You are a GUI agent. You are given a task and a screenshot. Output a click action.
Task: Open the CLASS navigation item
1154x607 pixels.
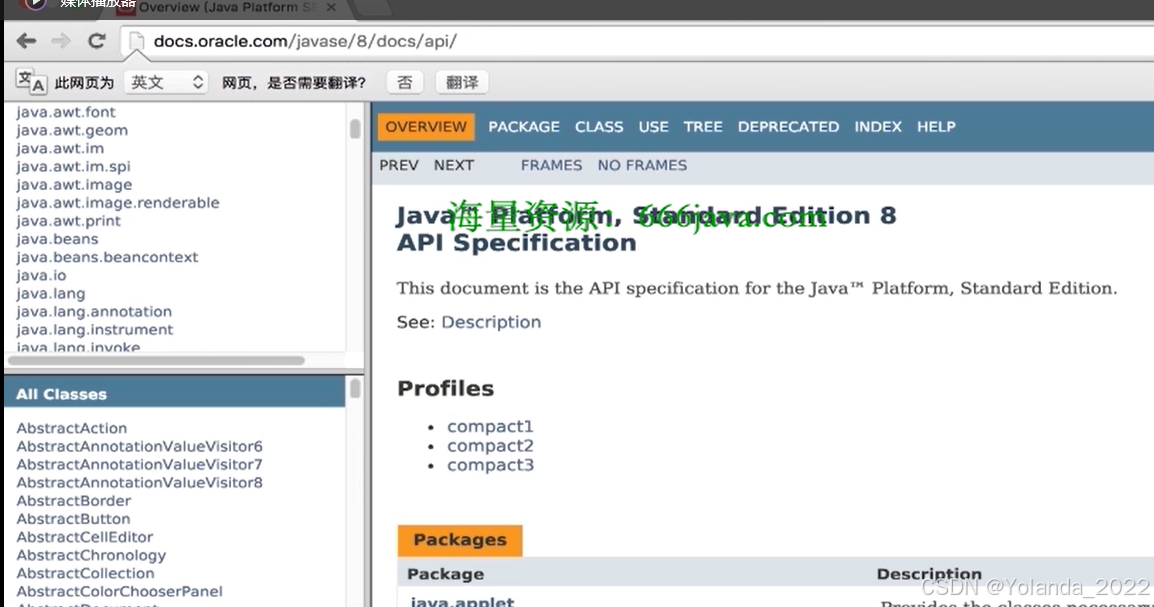click(599, 127)
